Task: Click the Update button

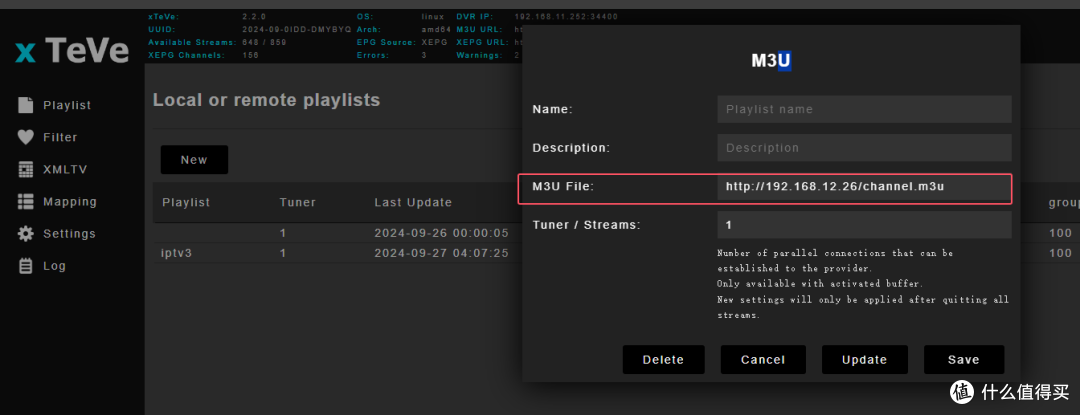Action: tap(864, 359)
